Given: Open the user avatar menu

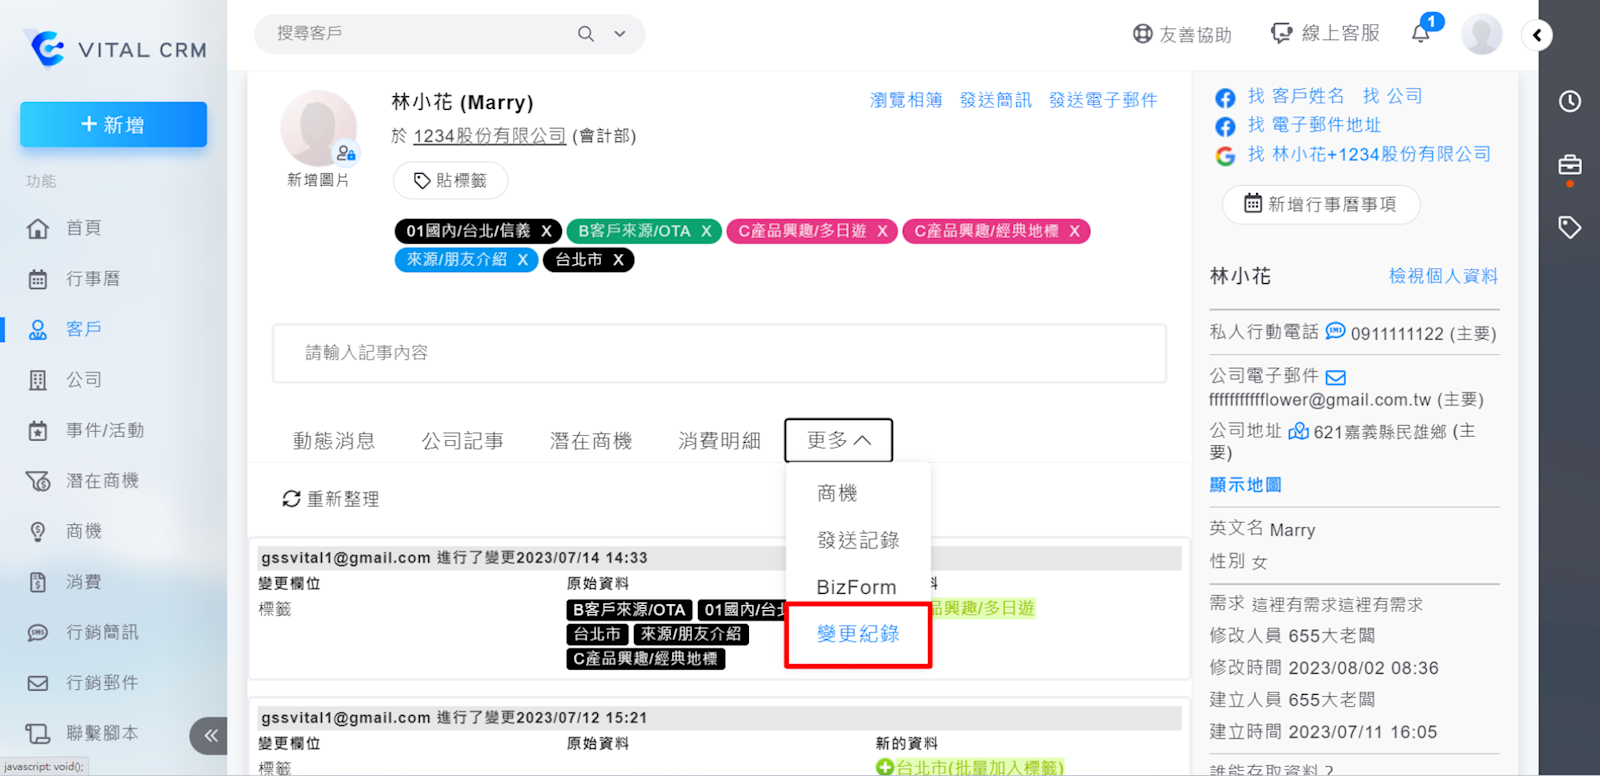Looking at the screenshot, I should [x=1481, y=34].
